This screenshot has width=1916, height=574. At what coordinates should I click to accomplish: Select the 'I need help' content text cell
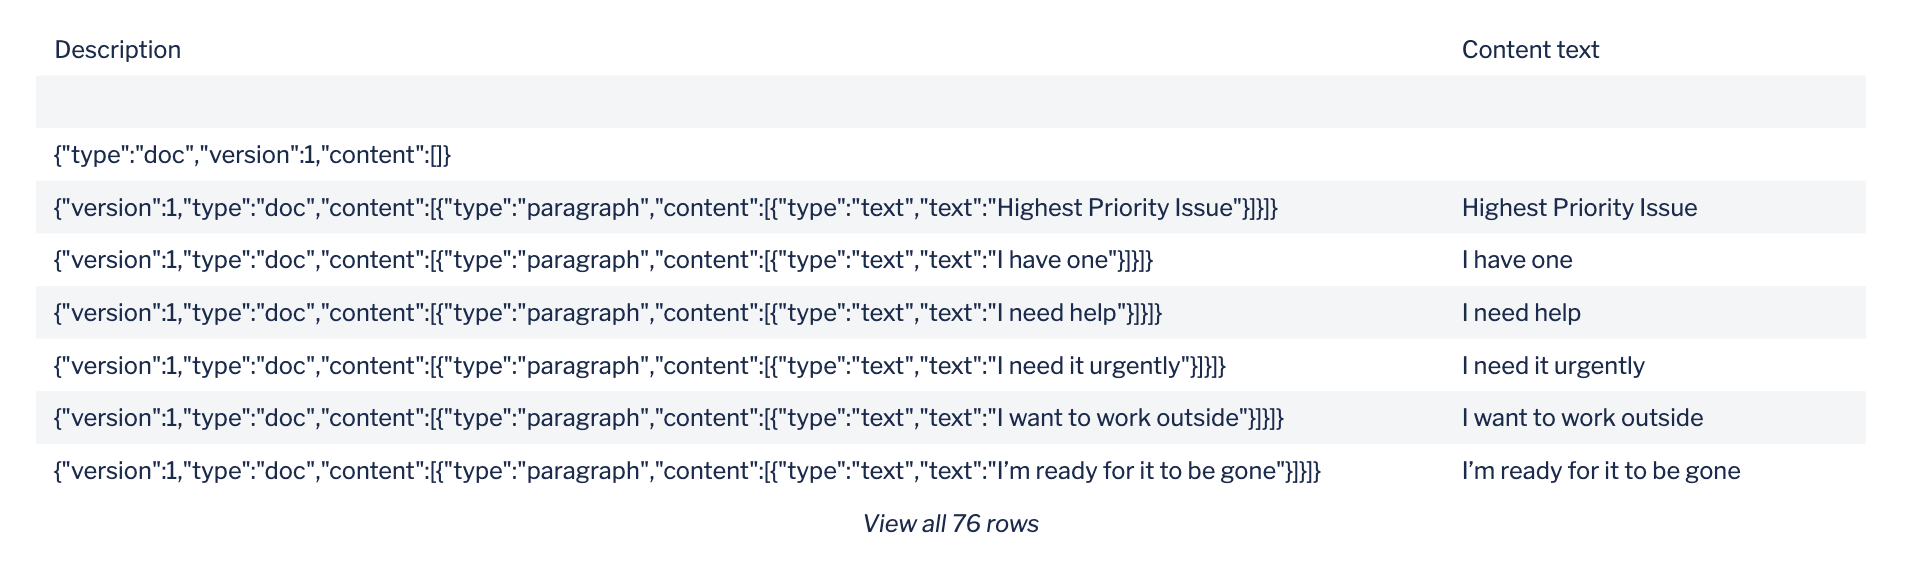1521,313
